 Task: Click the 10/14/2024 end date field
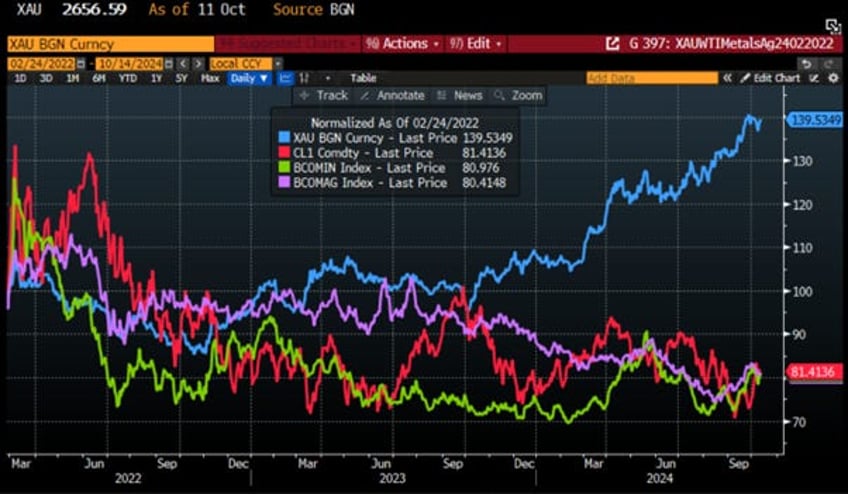(x=130, y=64)
